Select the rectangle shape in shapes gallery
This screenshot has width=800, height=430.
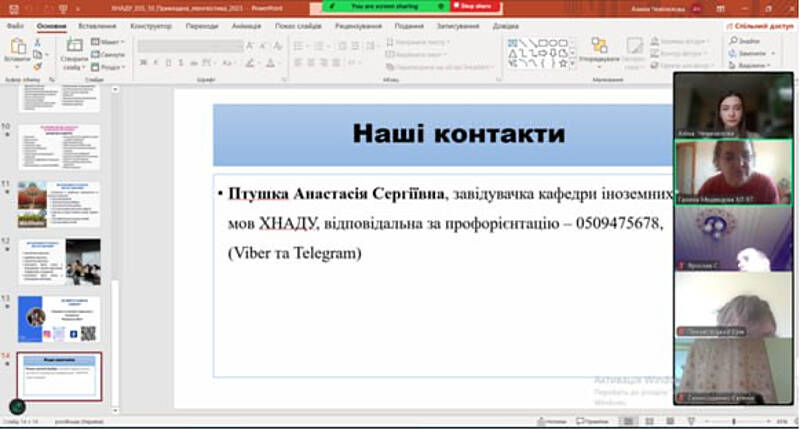(543, 43)
